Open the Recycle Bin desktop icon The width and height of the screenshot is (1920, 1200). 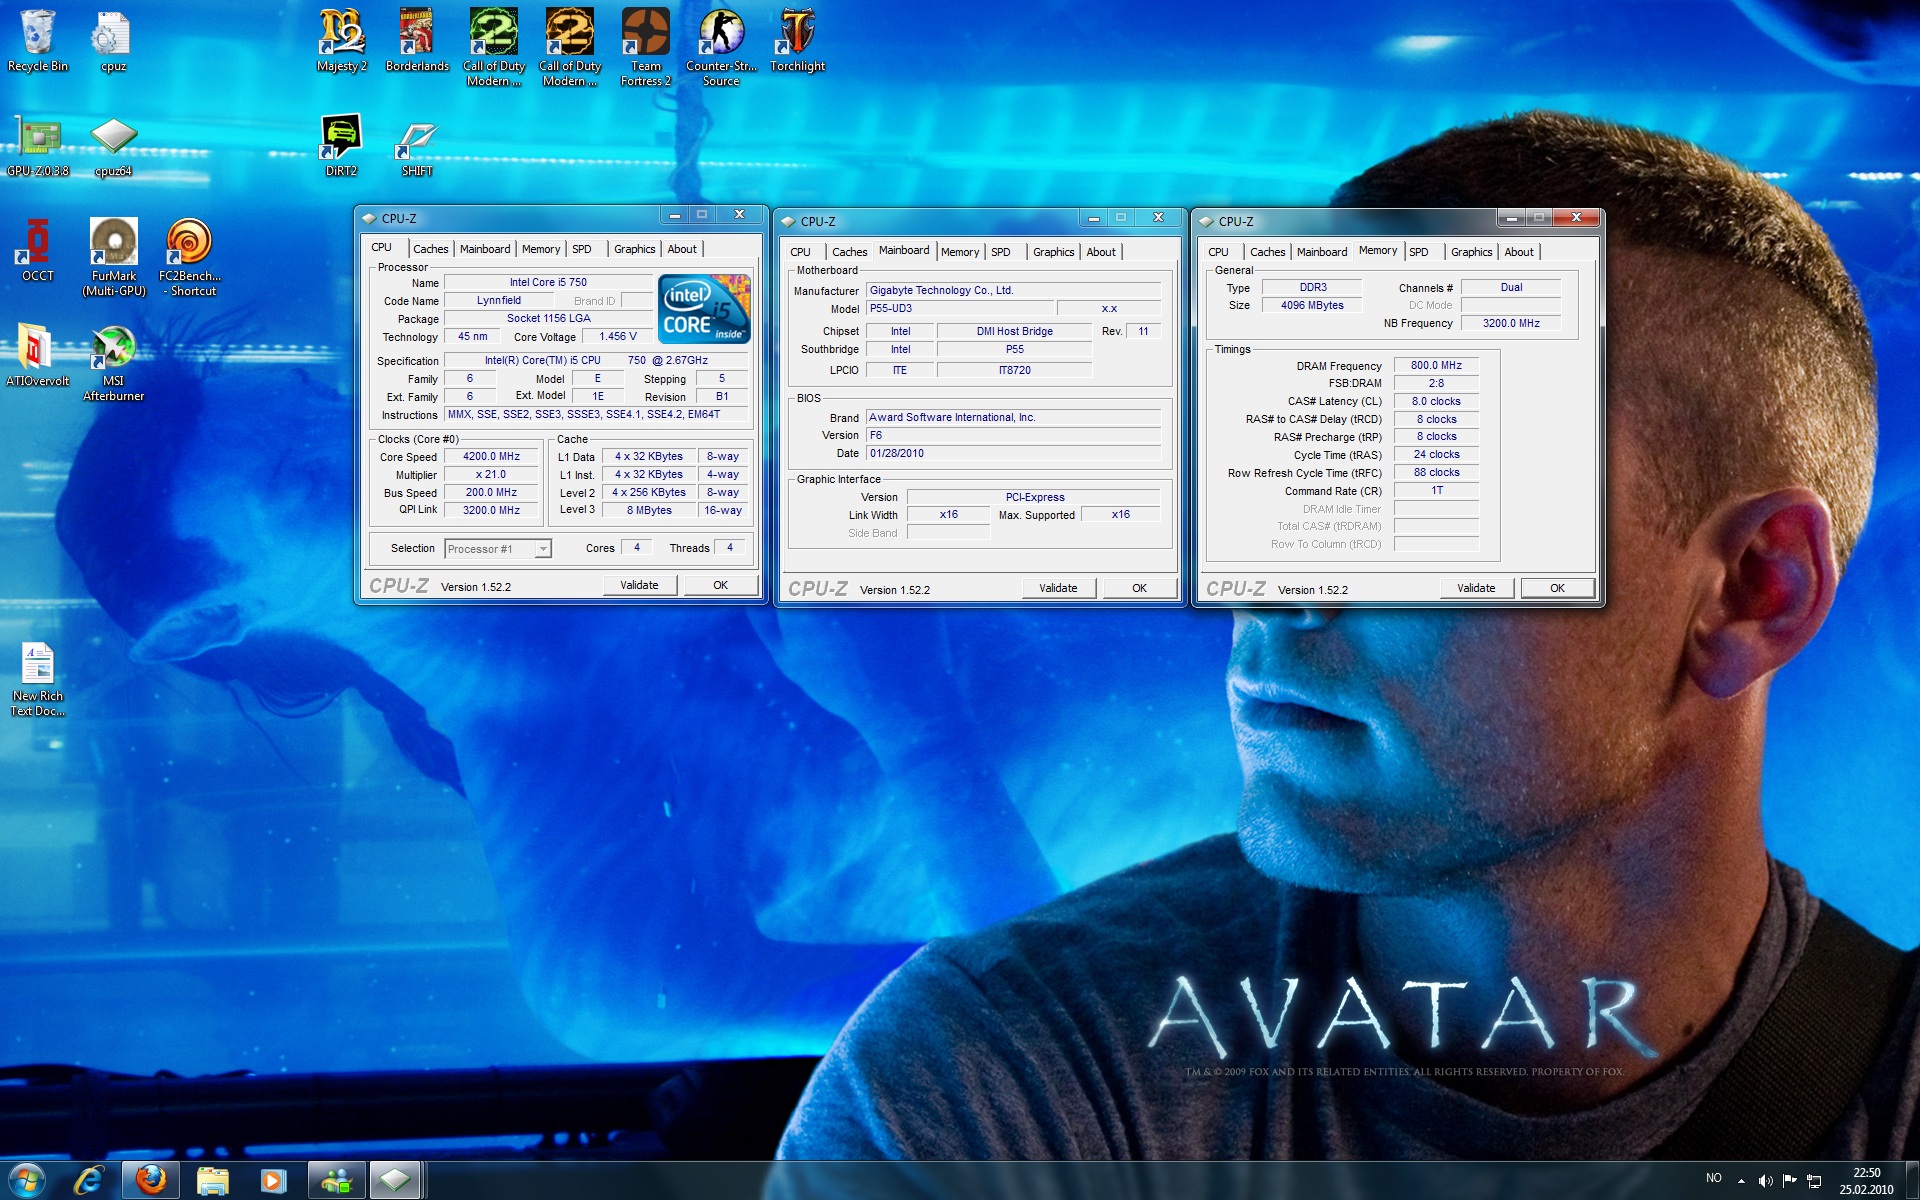click(38, 40)
